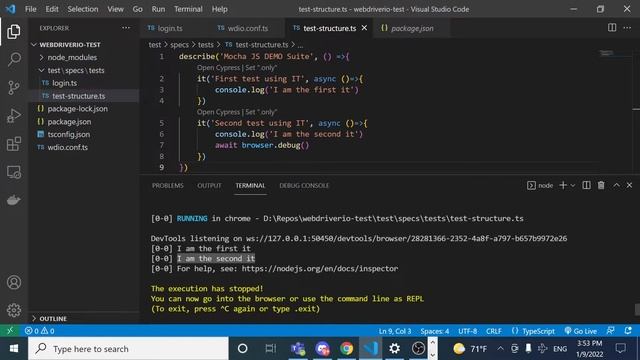Open the Go menu
The width and height of the screenshot is (640, 360).
(x=138, y=9)
